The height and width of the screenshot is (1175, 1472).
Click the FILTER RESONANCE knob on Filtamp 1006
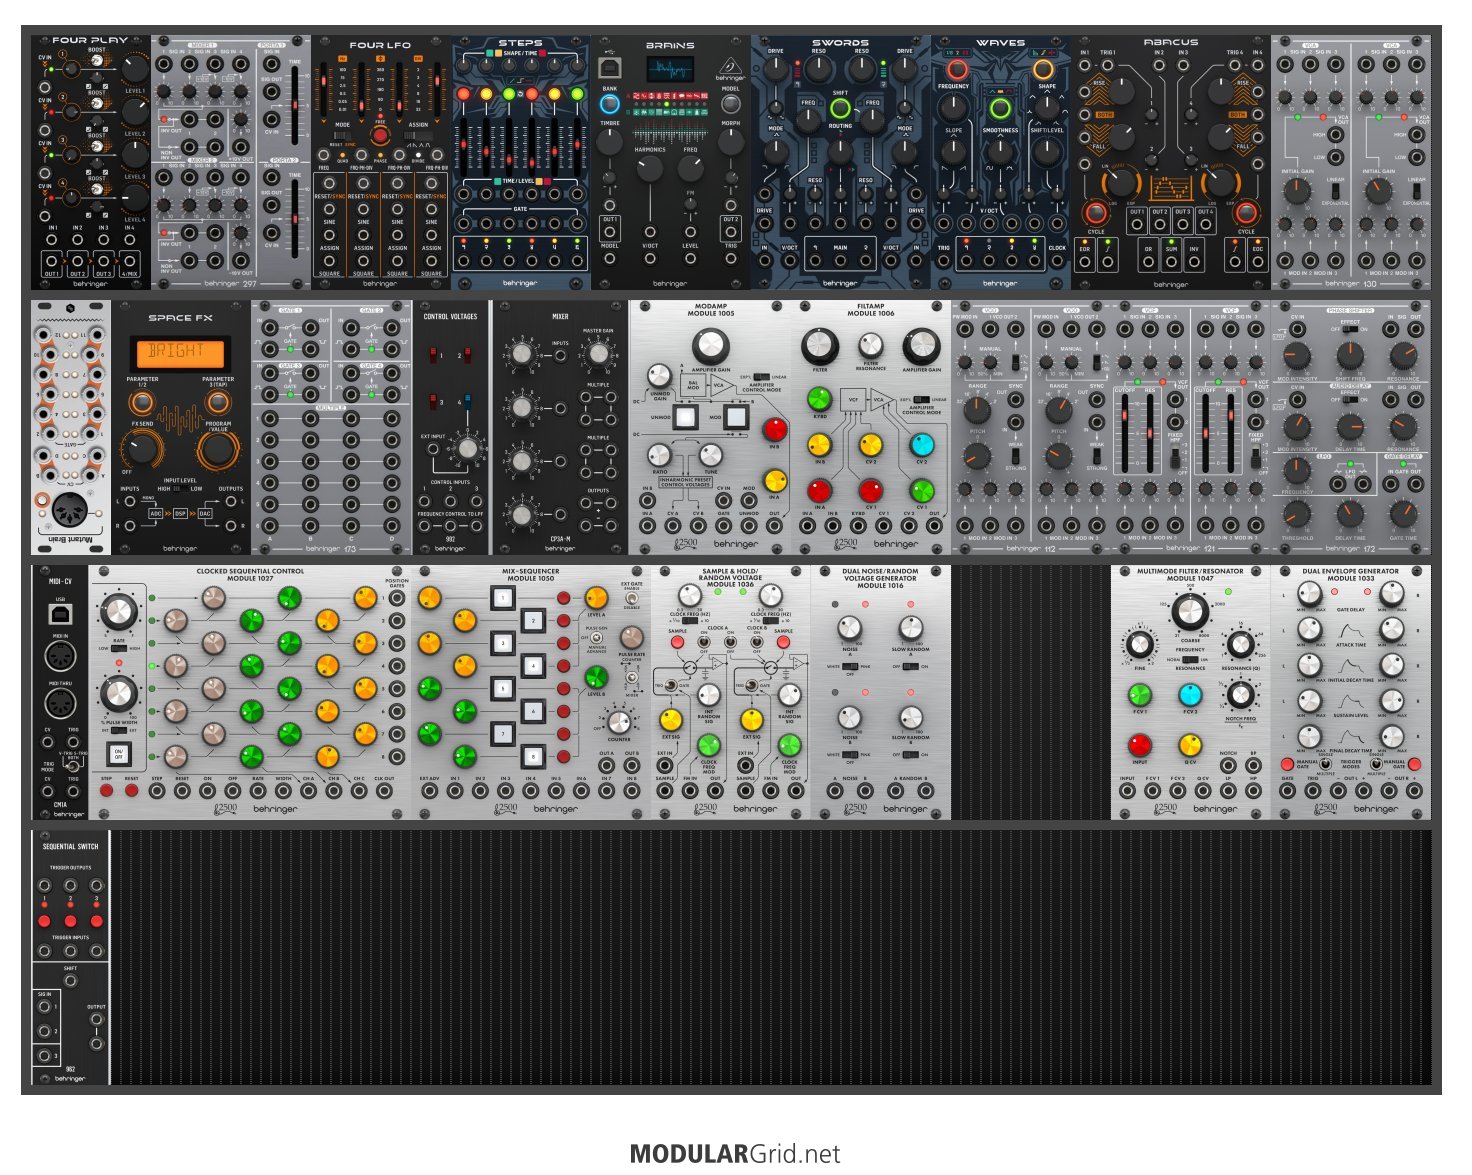(871, 346)
